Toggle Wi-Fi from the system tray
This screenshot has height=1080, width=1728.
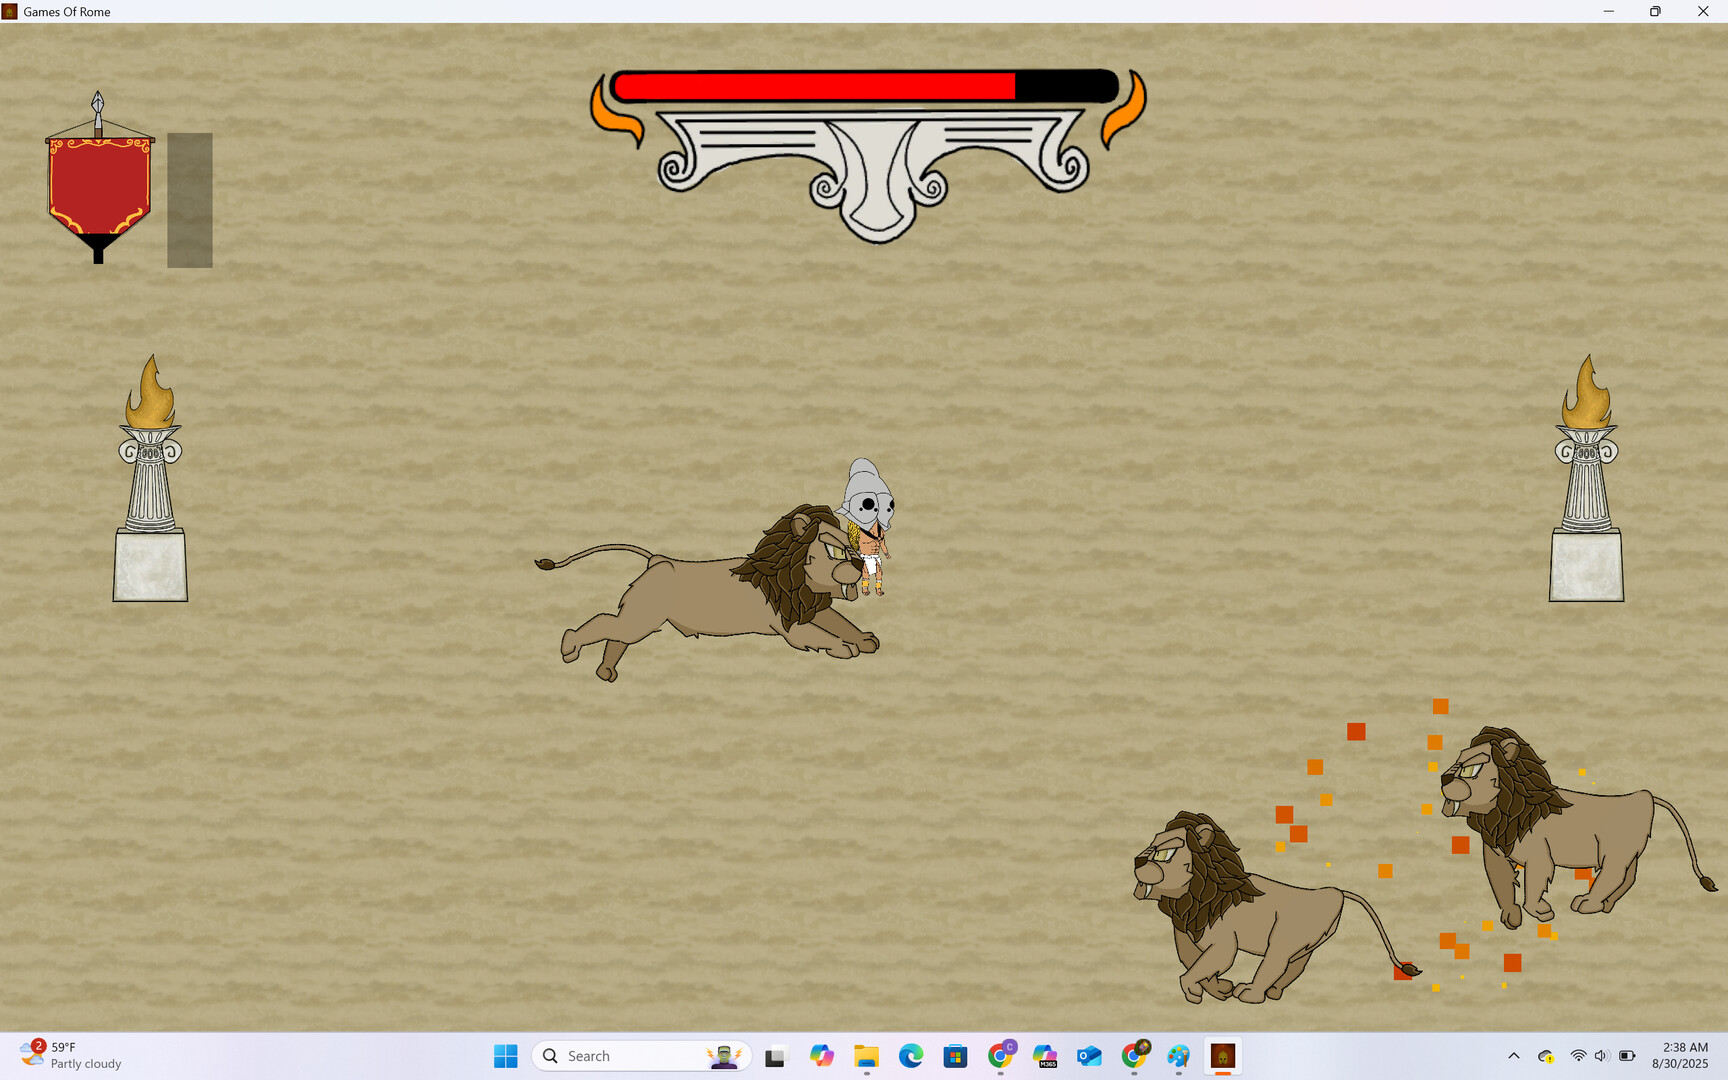[x=1578, y=1055]
